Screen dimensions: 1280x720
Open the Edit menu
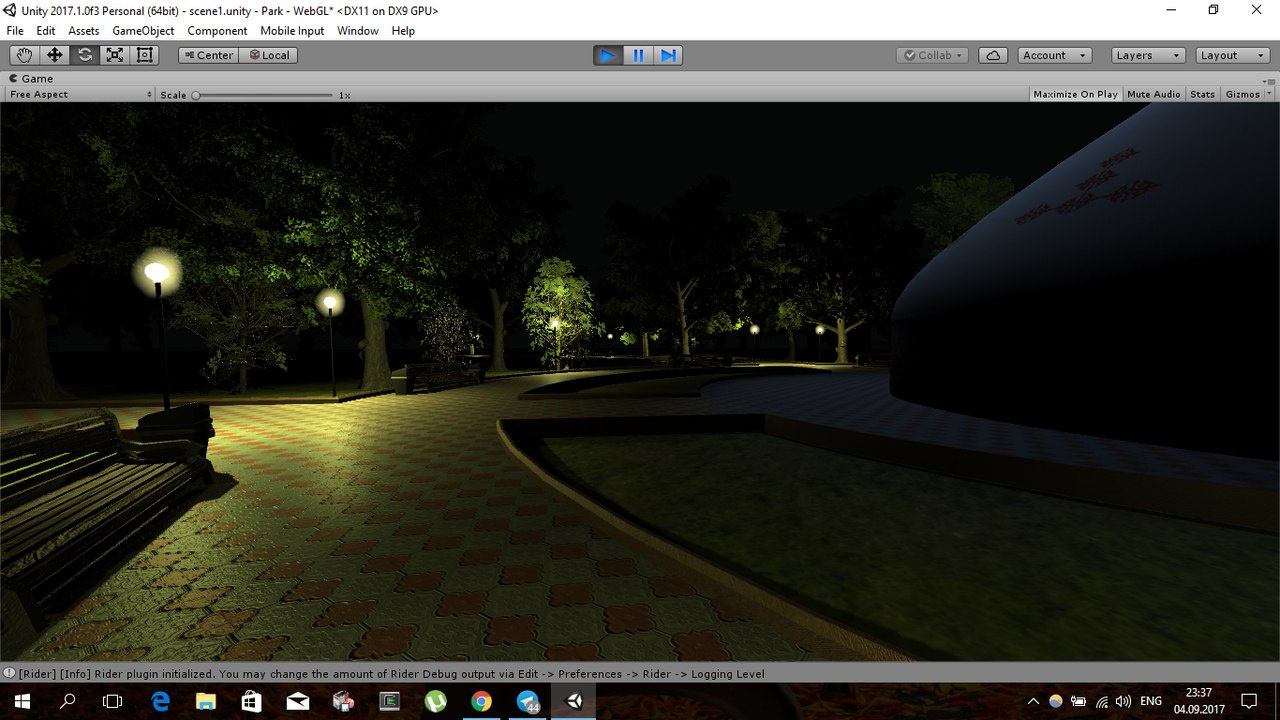[x=46, y=31]
